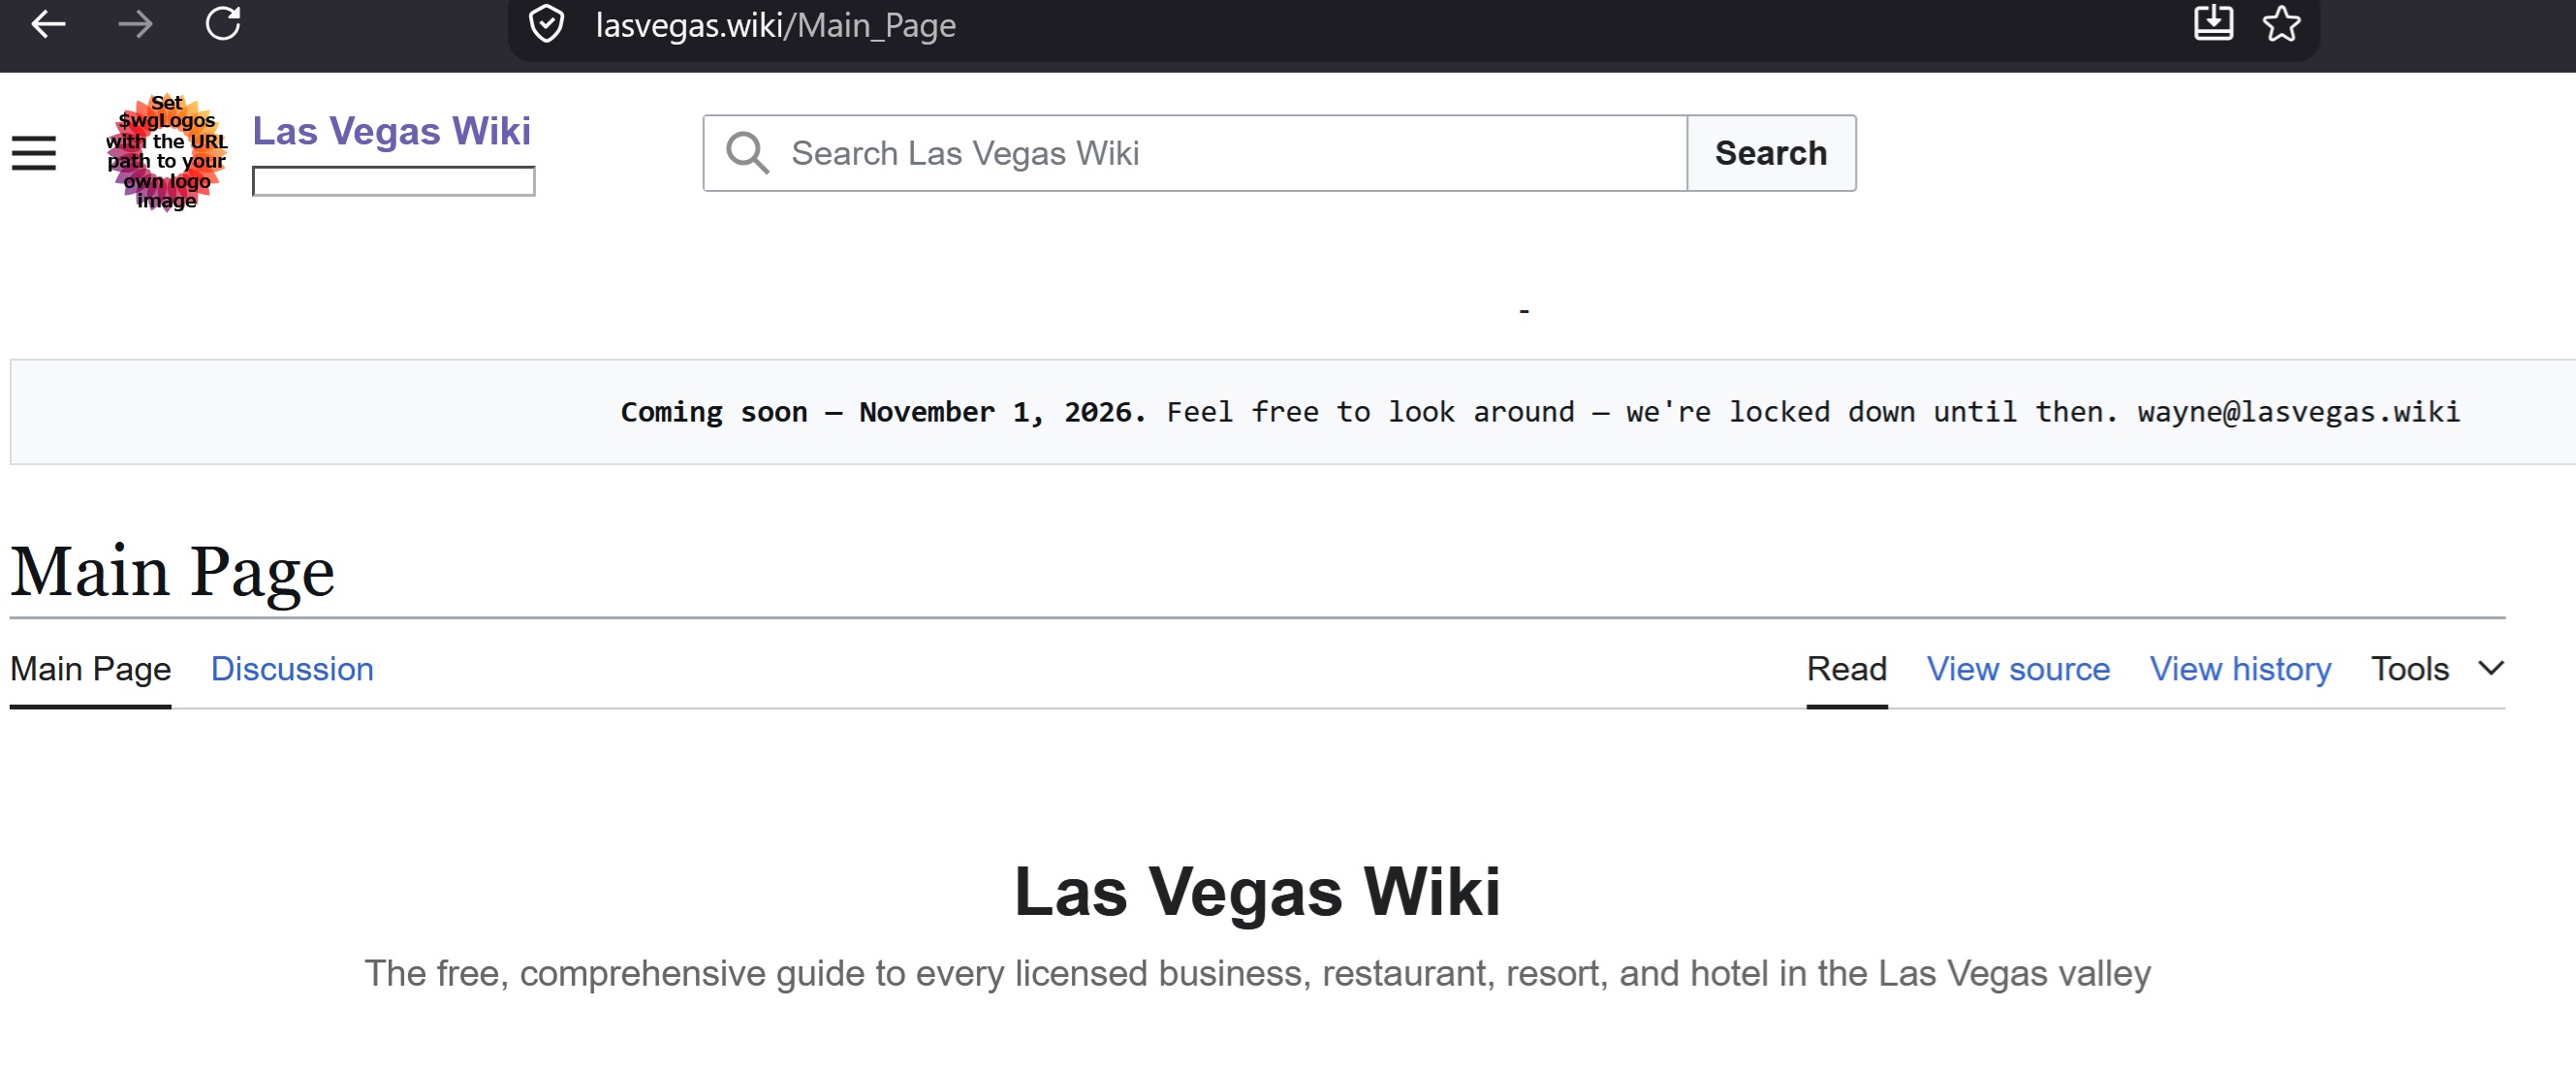Click the chevron beside Tools
This screenshot has width=2576, height=1070.
[2491, 668]
